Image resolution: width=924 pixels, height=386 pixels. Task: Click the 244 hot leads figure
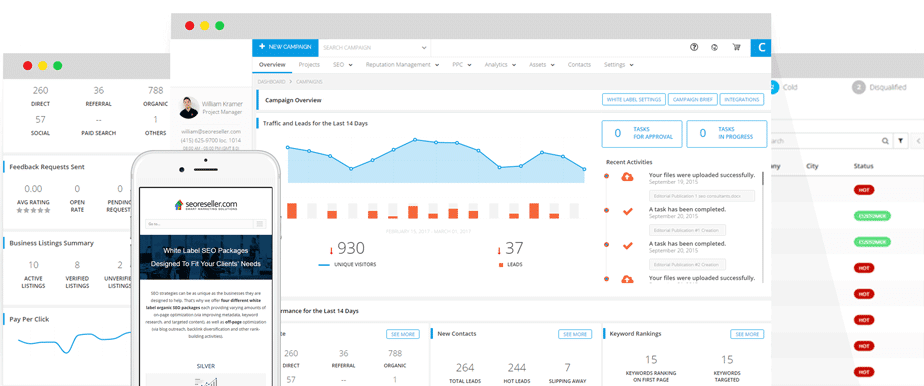coord(516,368)
